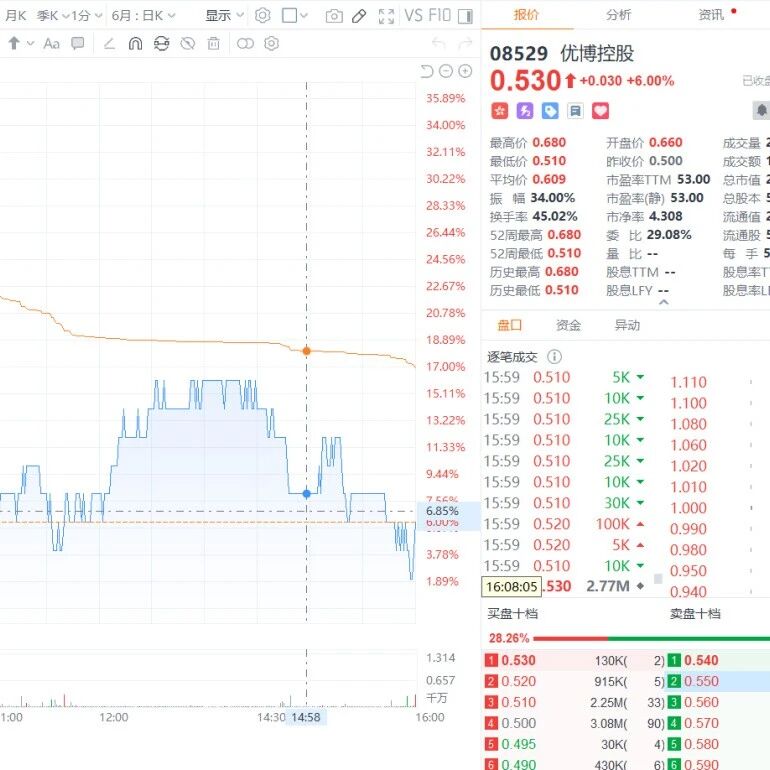Activate the magnet snap tool
The width and height of the screenshot is (770, 770).
click(135, 44)
